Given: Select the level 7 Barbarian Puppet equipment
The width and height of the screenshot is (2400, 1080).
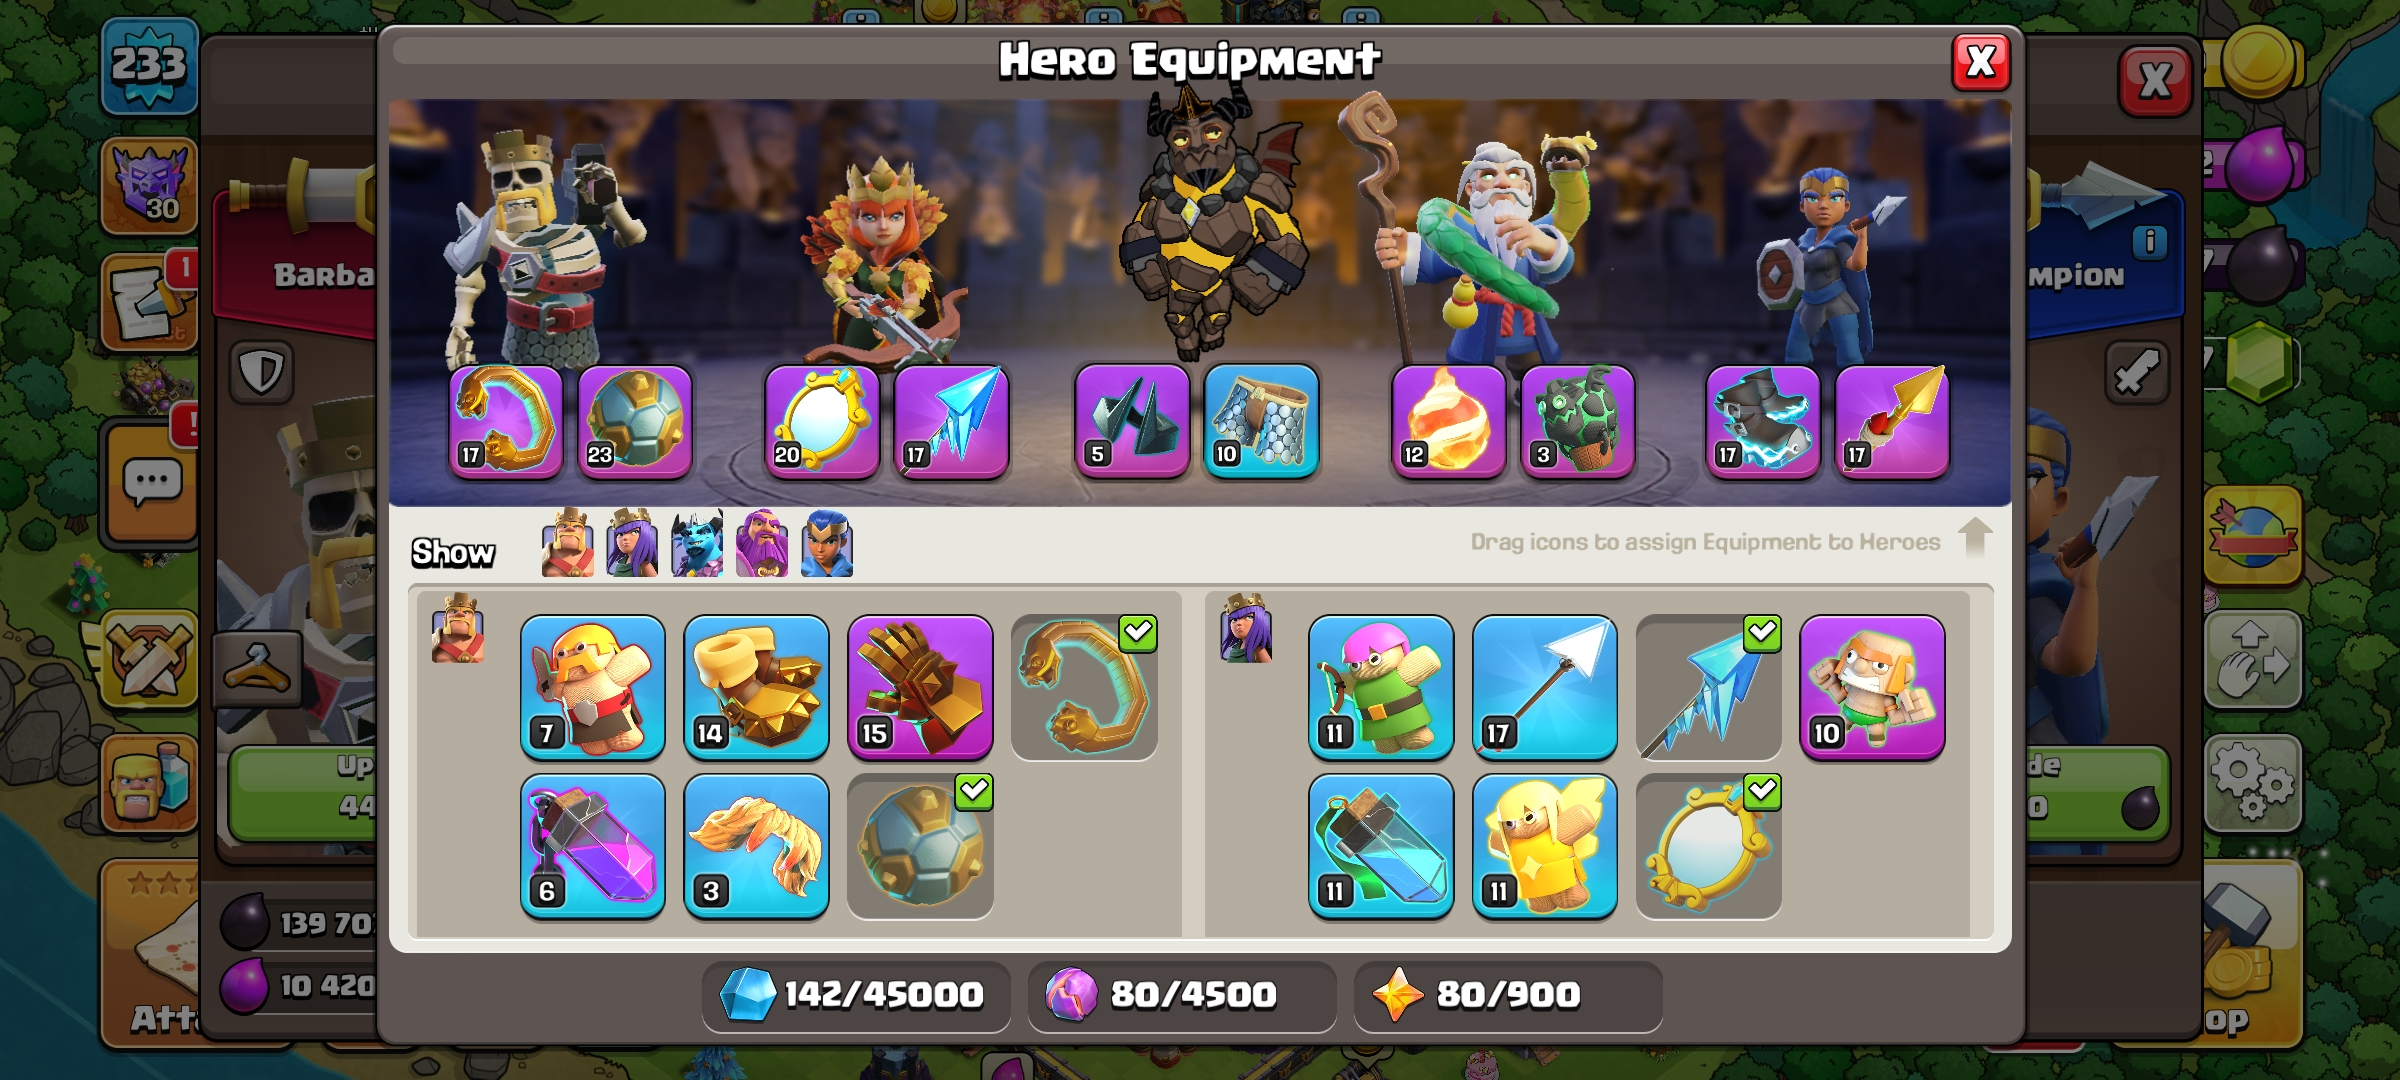Looking at the screenshot, I should [593, 687].
